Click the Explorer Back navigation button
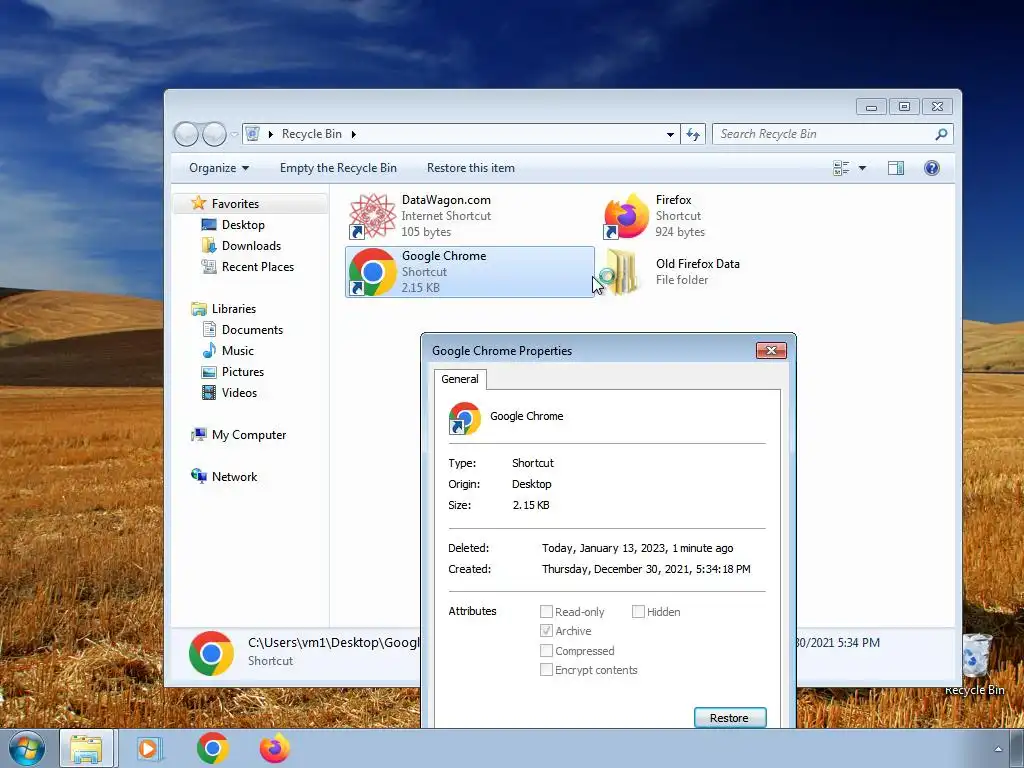 tap(186, 134)
